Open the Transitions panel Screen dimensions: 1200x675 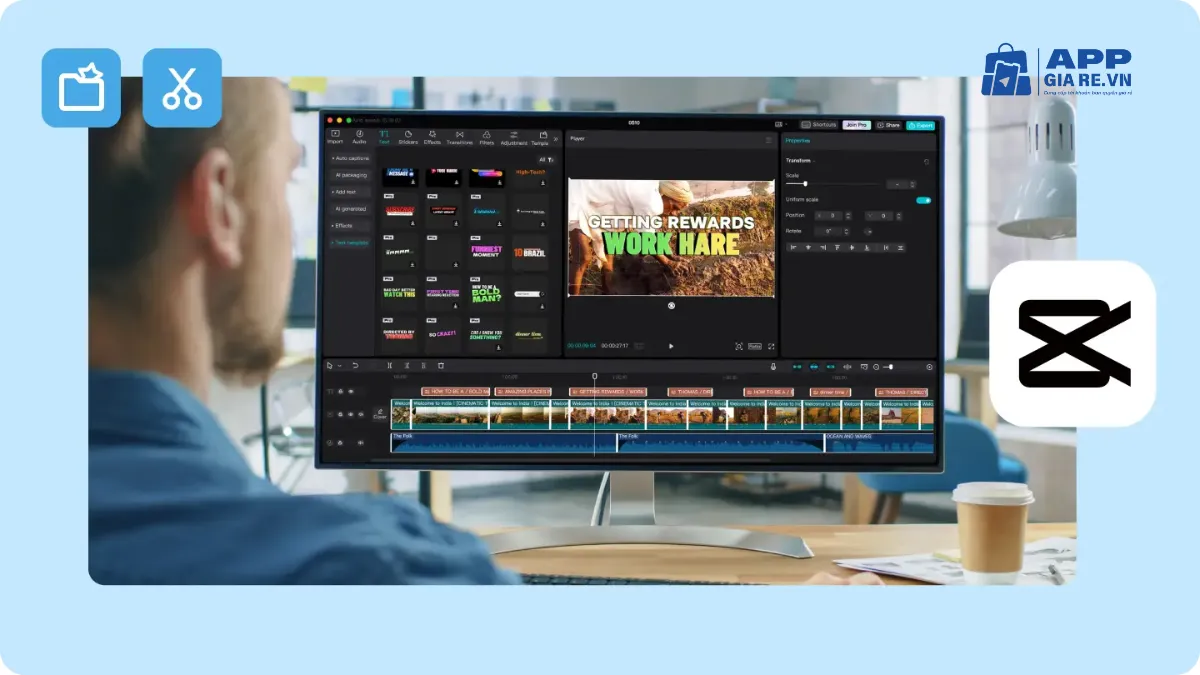460,135
